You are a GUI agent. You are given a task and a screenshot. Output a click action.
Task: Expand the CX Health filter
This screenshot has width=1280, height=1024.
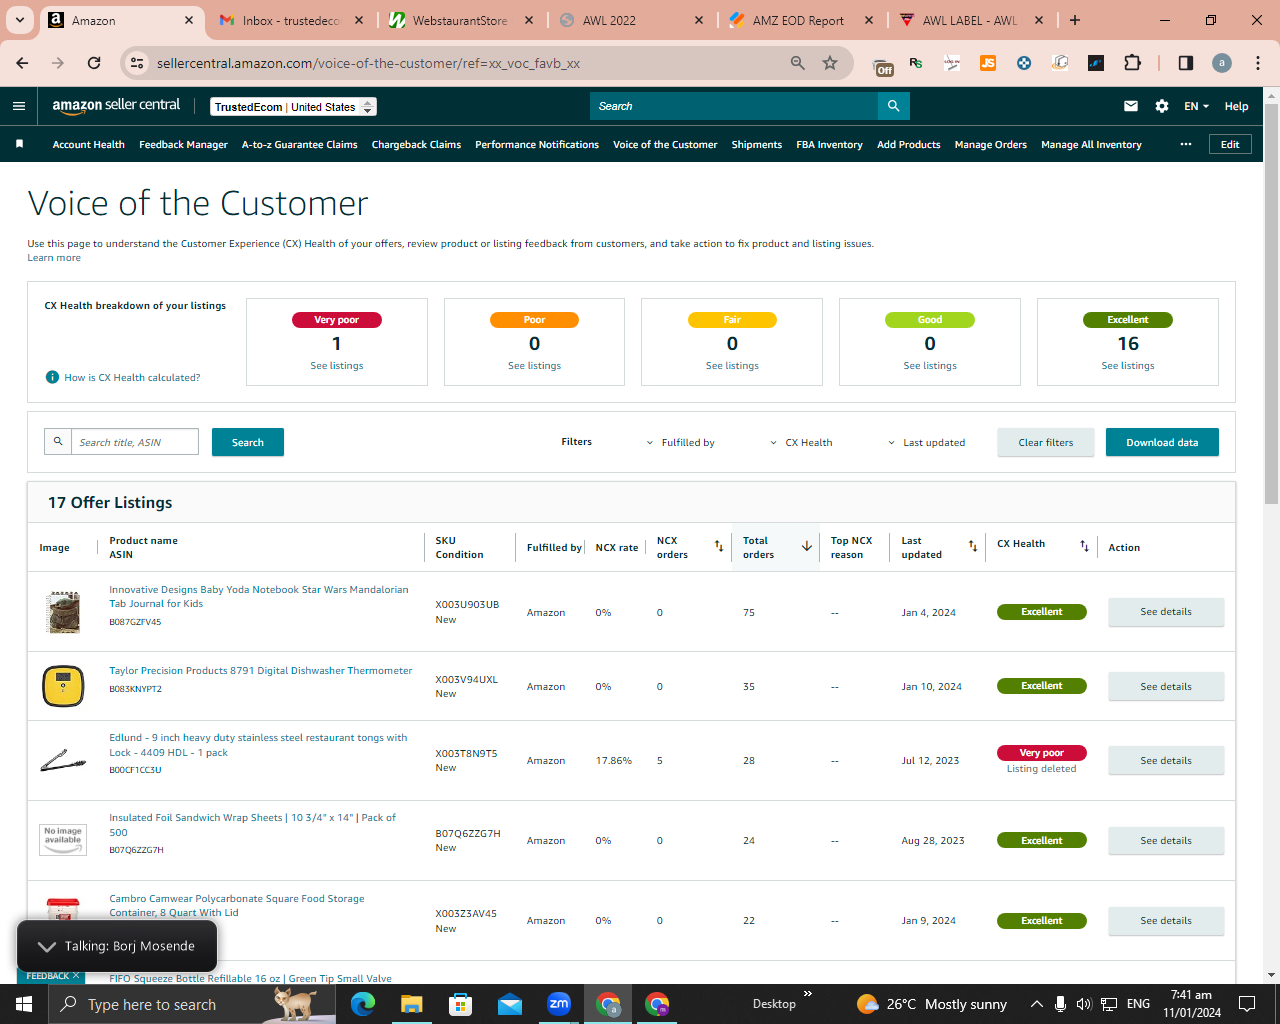point(800,442)
